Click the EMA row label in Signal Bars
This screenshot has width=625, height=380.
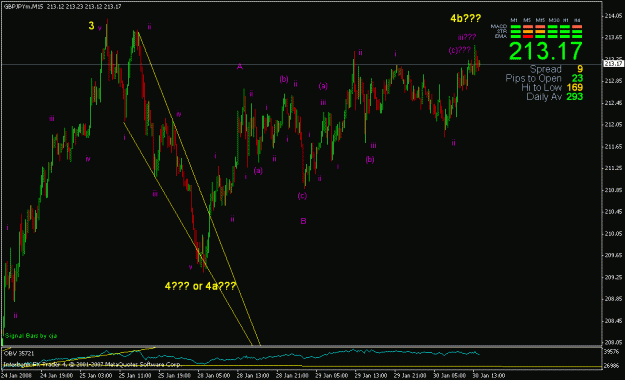[501, 36]
